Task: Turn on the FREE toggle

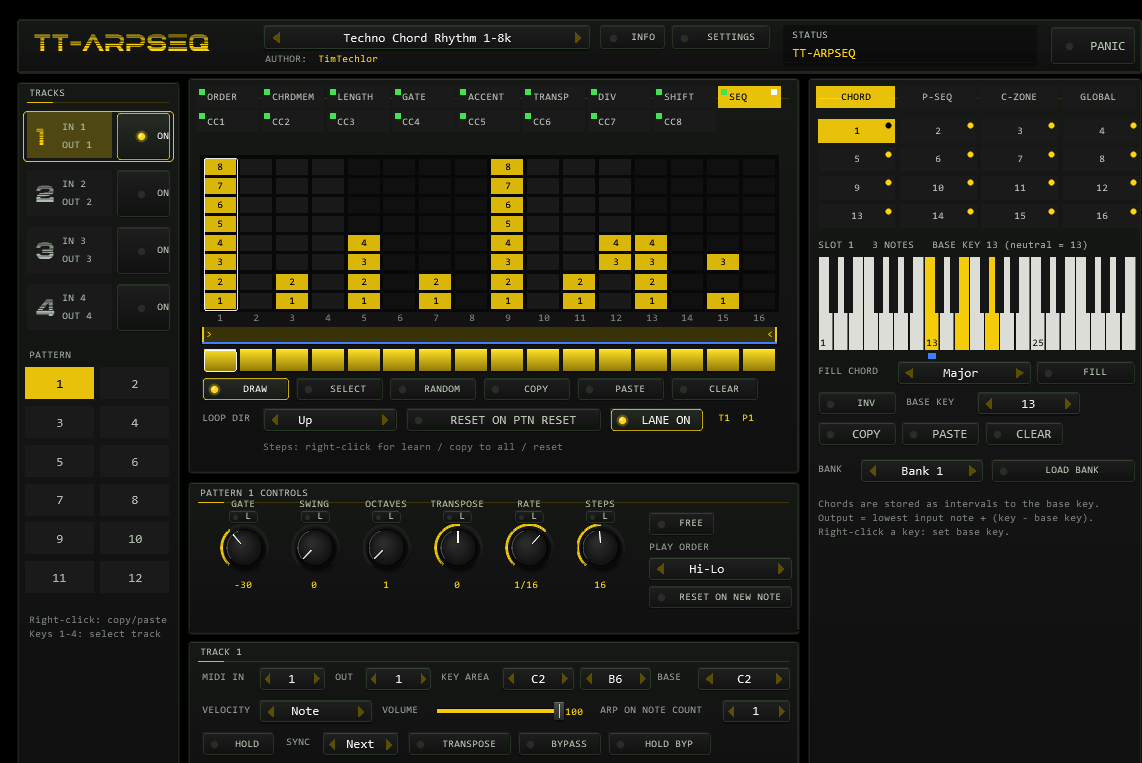Action: (681, 523)
